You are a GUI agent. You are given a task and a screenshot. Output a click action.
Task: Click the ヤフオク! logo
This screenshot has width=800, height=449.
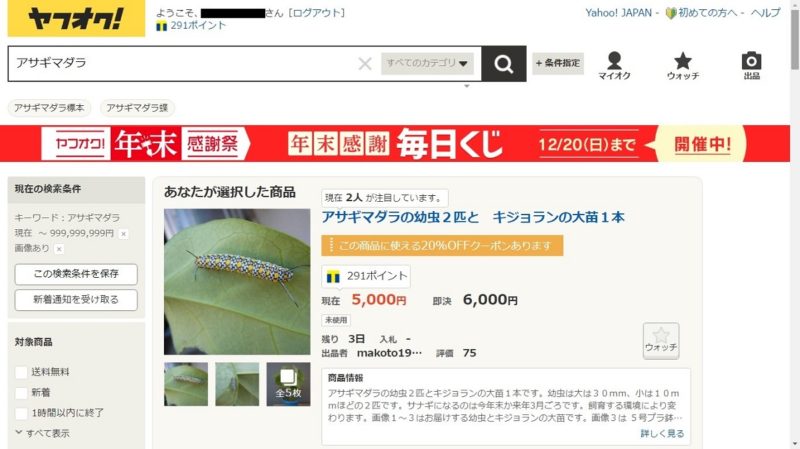(x=76, y=18)
